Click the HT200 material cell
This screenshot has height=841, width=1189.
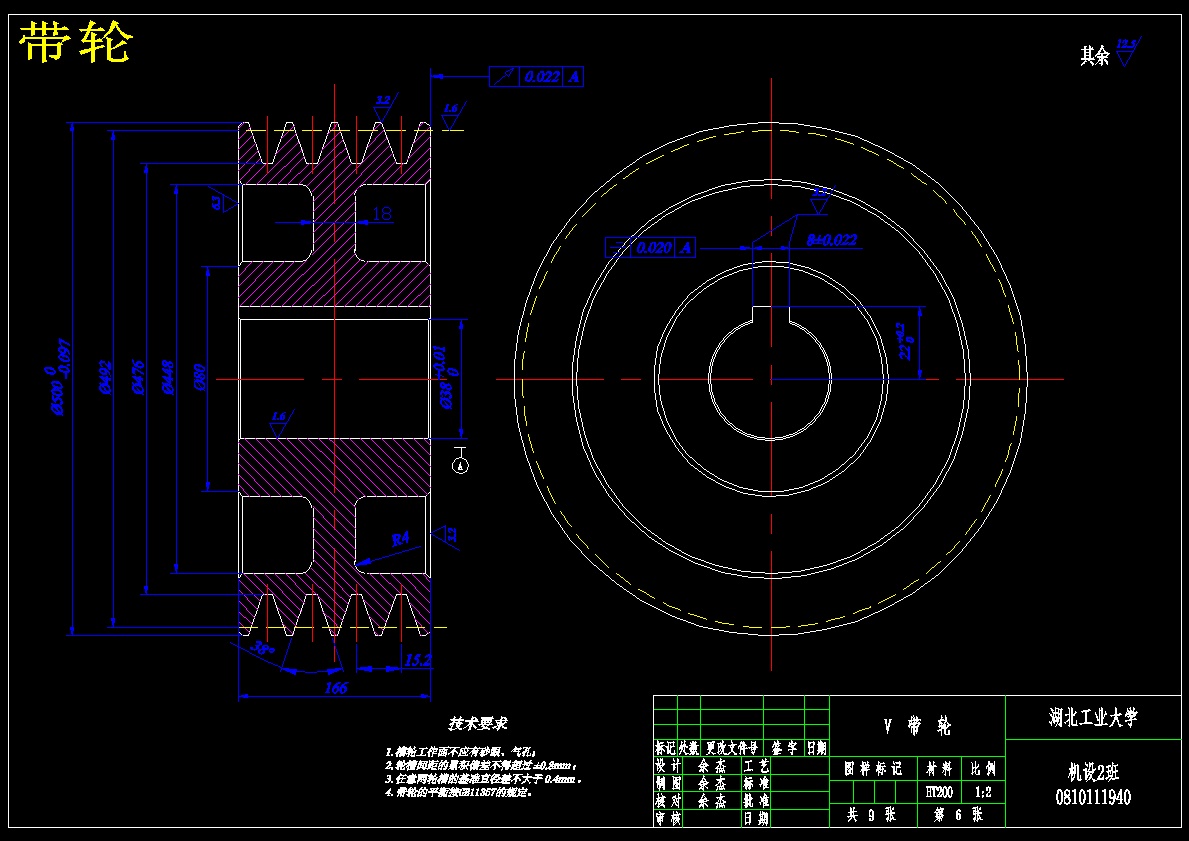[939, 792]
